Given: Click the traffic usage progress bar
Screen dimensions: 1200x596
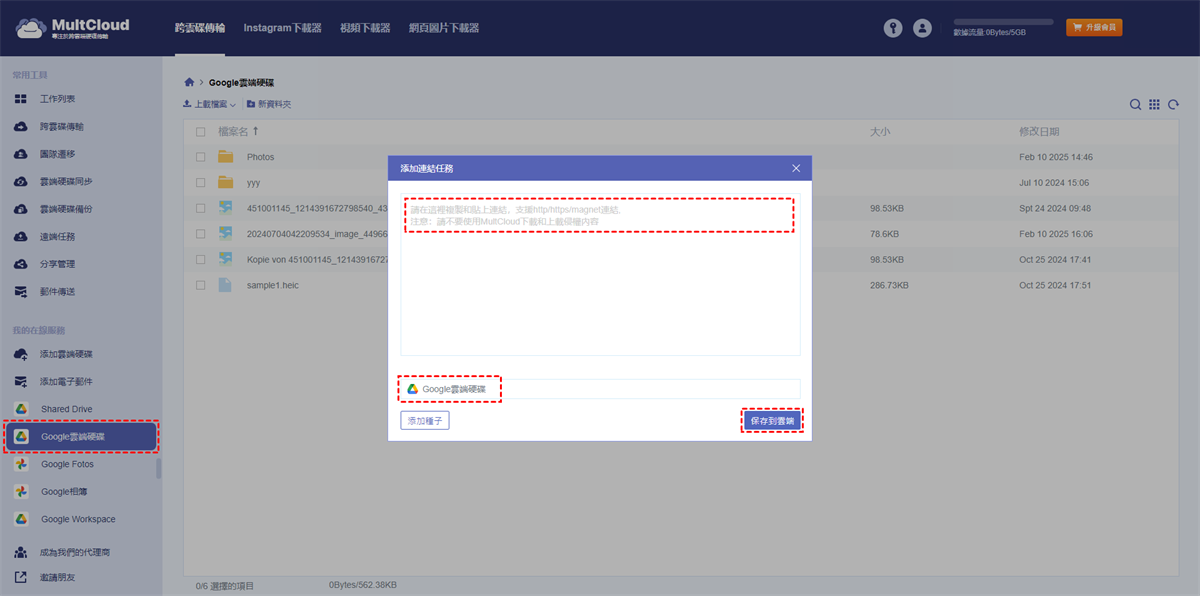Looking at the screenshot, I should tap(1003, 21).
